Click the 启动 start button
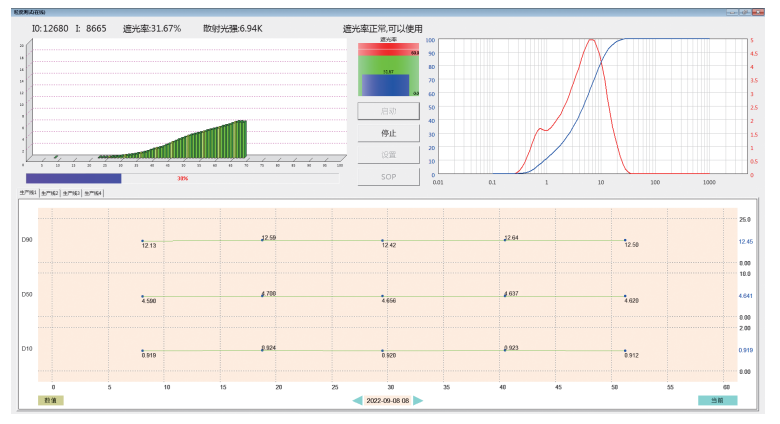This screenshot has width=780, height=424. 388,110
